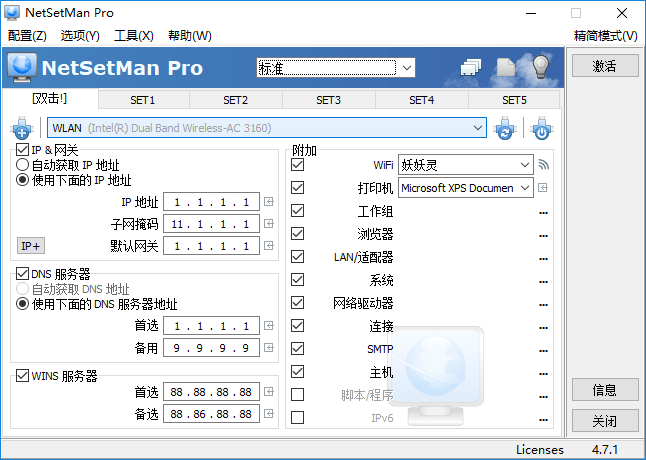
Task: Click the IP 地址 input field
Action: click(x=211, y=202)
